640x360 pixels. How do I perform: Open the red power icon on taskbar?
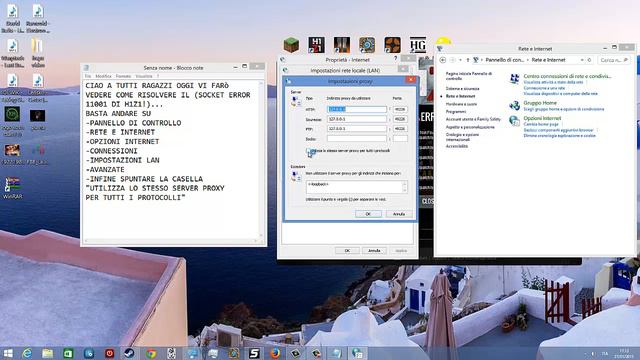(x=109, y=353)
